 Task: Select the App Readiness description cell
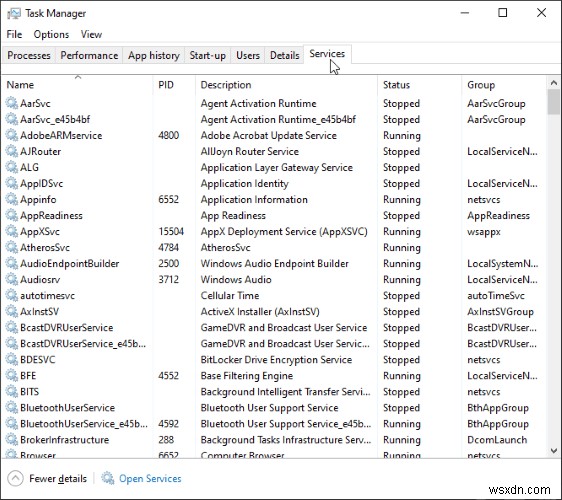(233, 216)
